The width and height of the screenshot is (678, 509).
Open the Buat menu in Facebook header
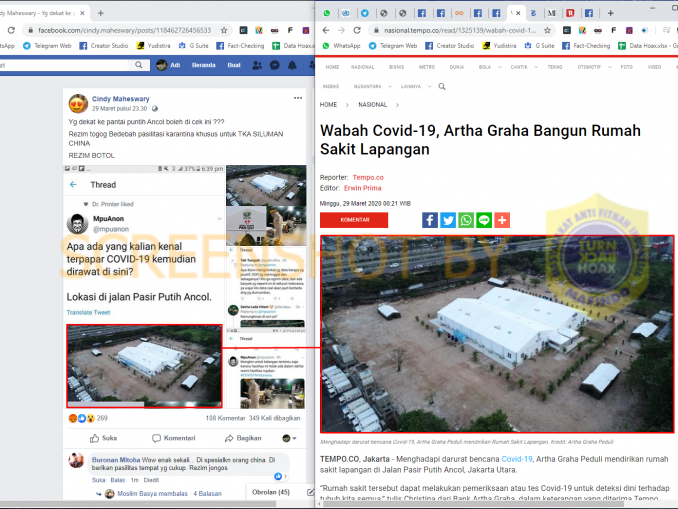[x=234, y=65]
